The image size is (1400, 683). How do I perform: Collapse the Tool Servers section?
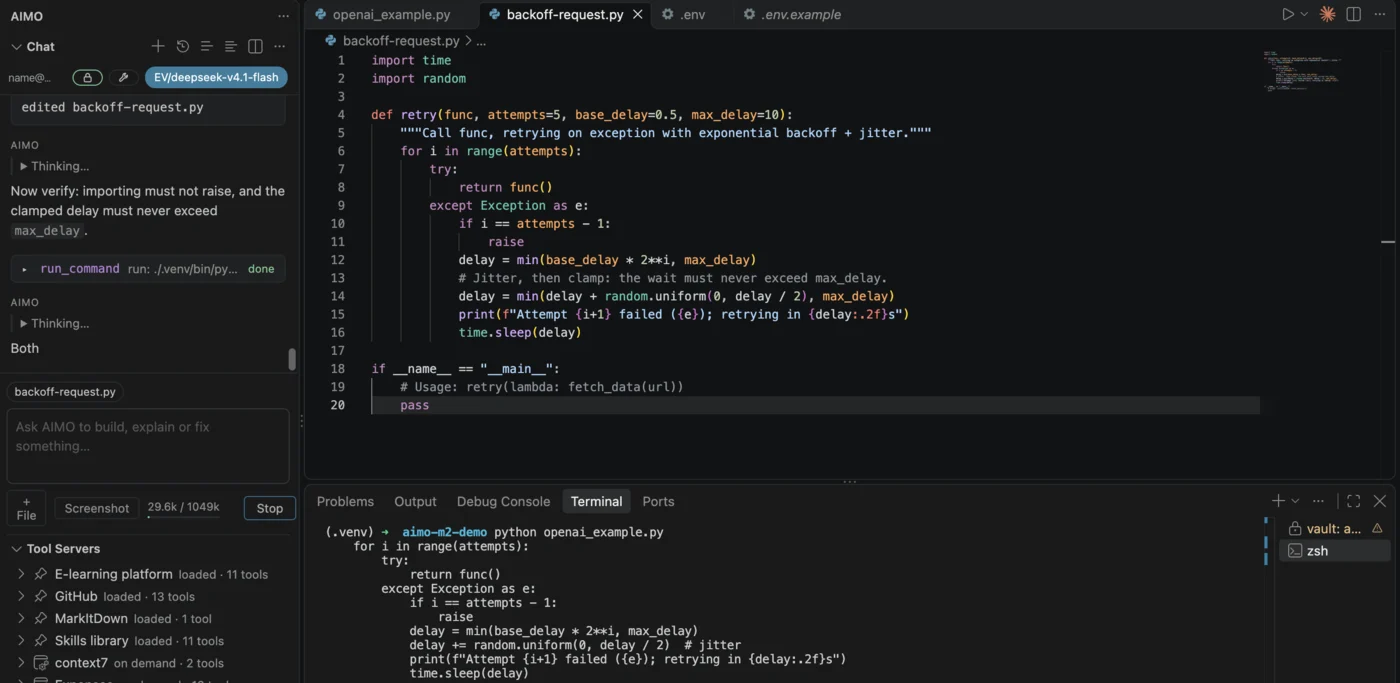pos(16,548)
